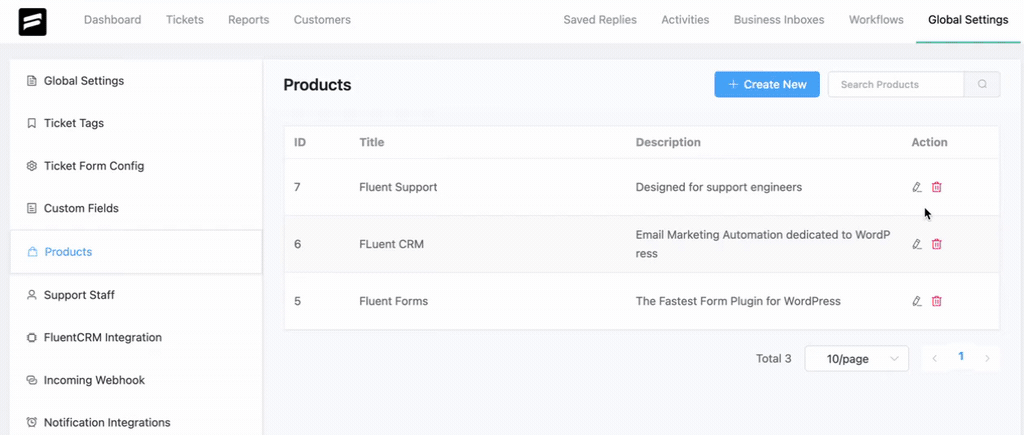Open the Reports tab
The width and height of the screenshot is (1024, 435).
point(249,20)
